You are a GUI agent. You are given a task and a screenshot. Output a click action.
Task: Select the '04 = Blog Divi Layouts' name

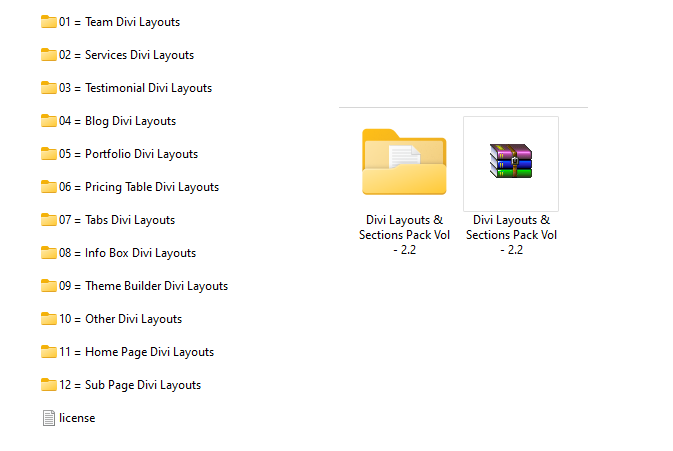coord(118,121)
